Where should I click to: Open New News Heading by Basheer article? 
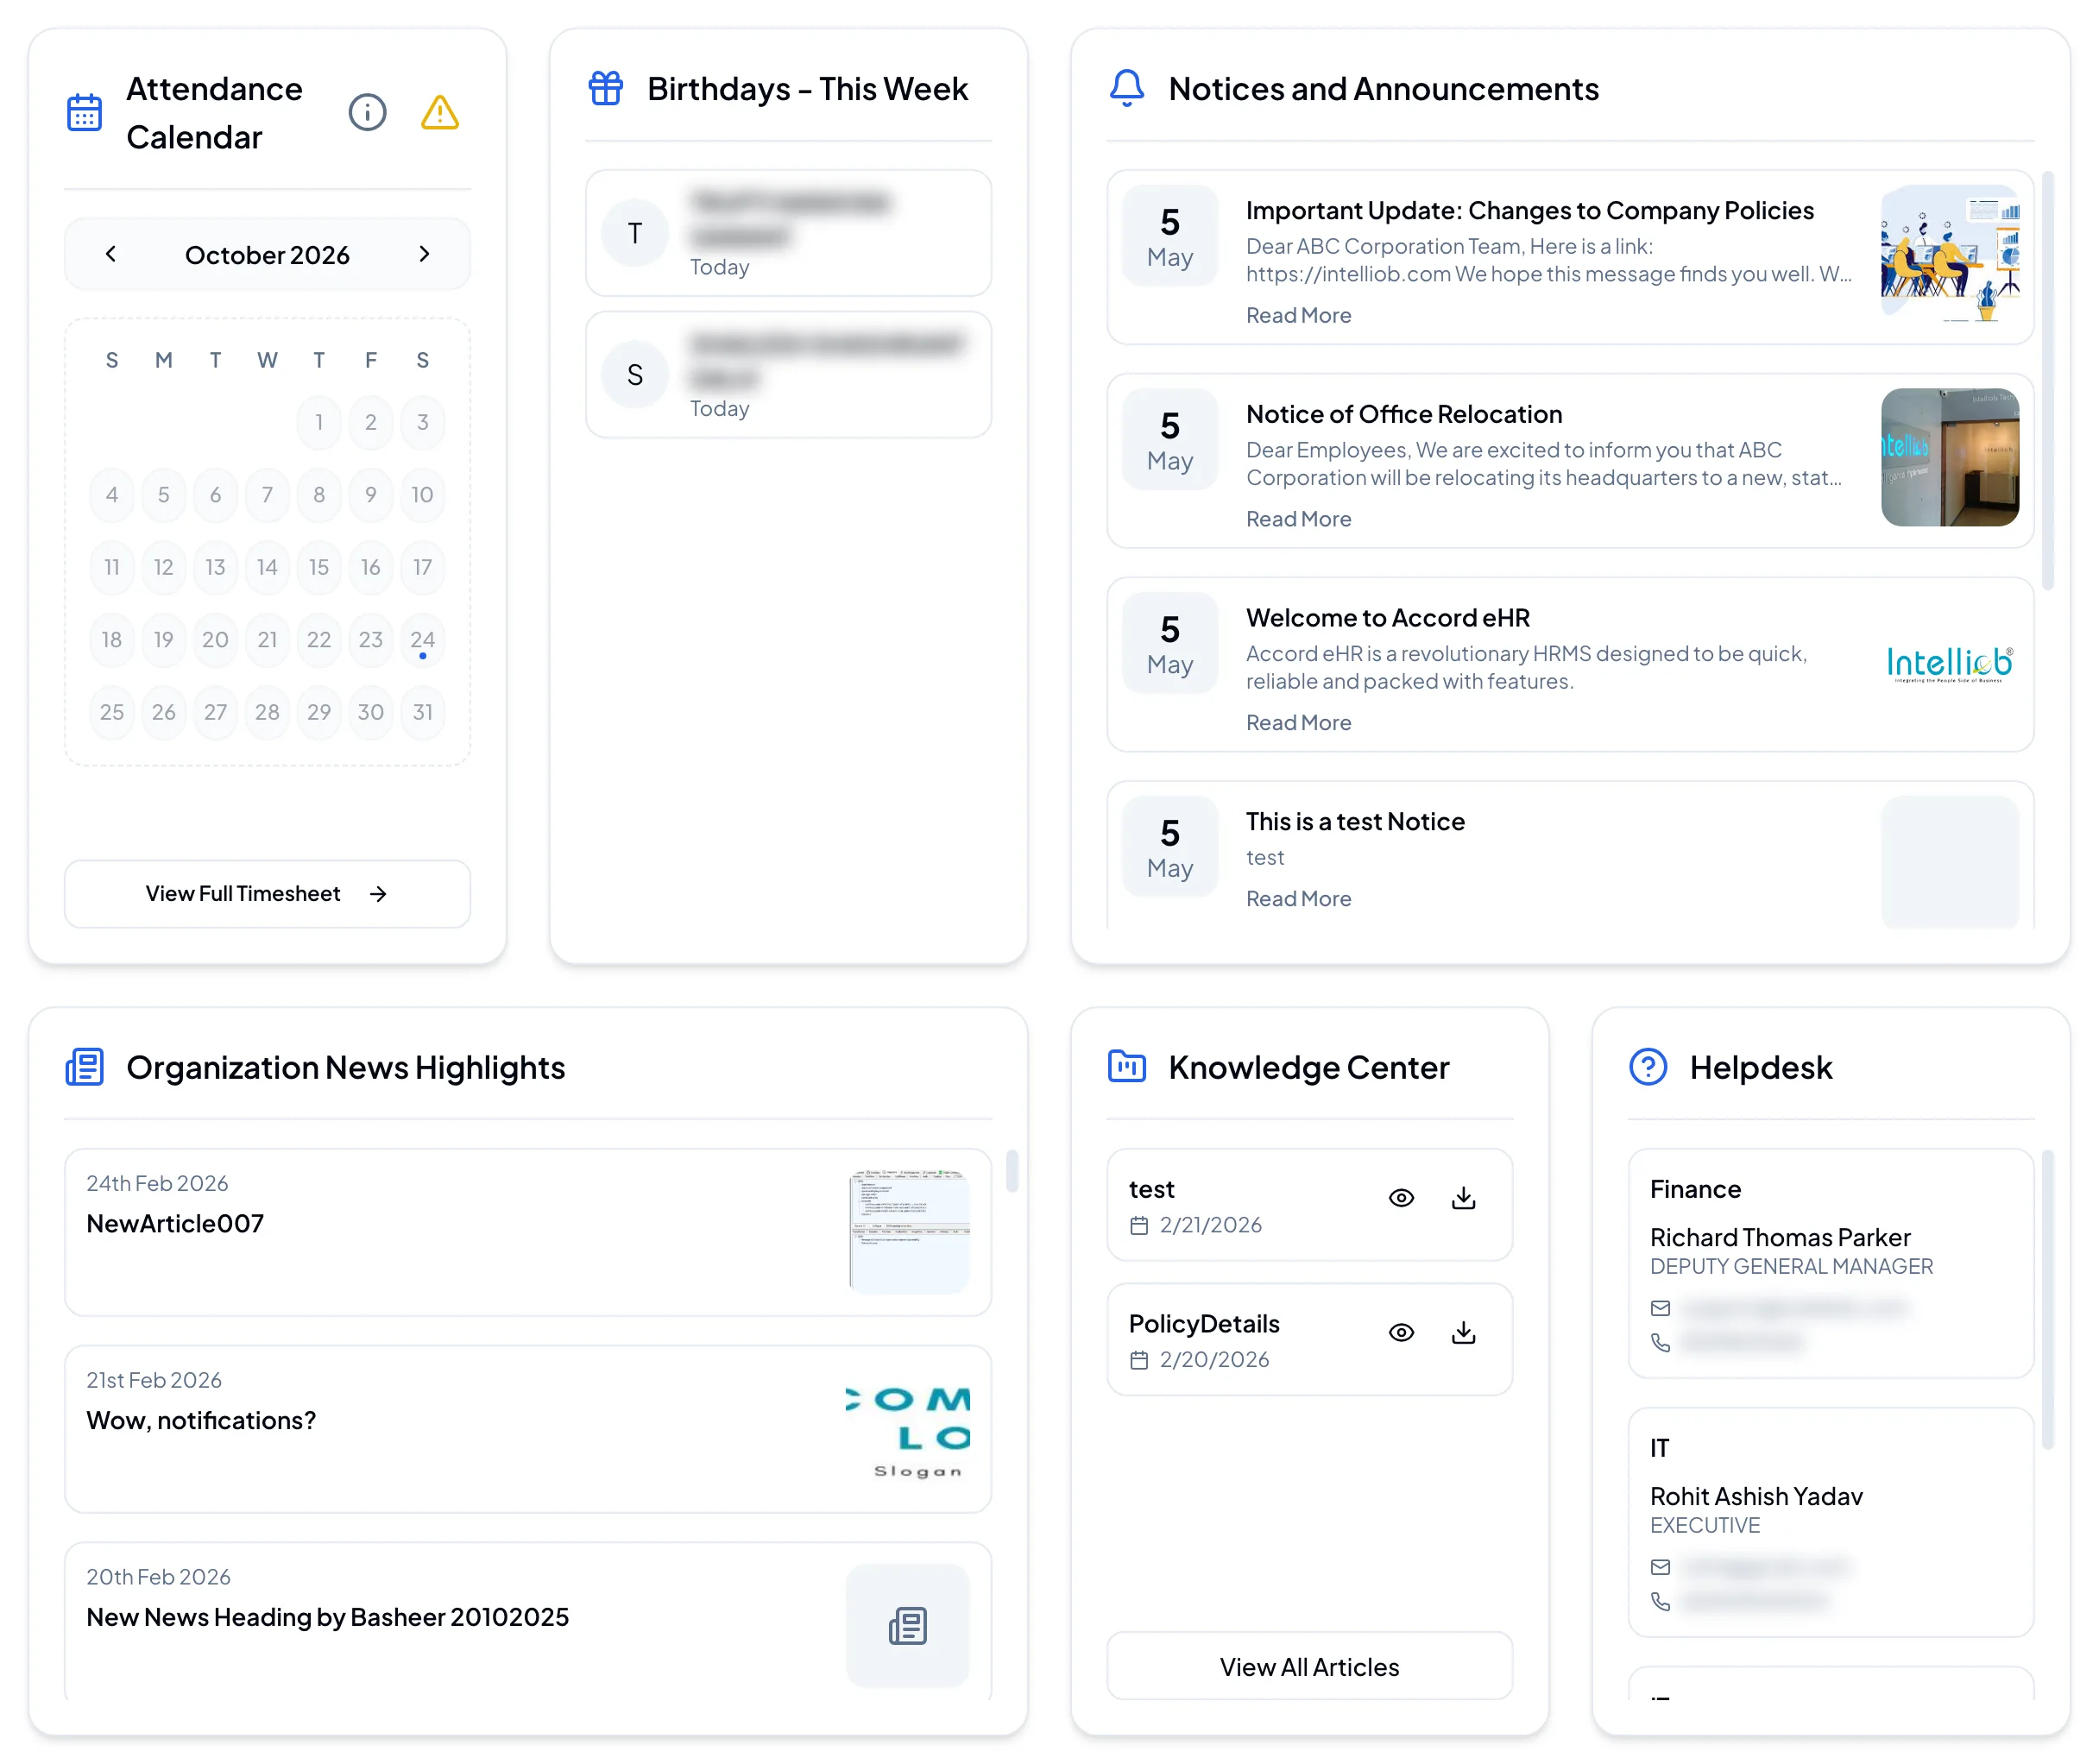pyautogui.click(x=528, y=1622)
